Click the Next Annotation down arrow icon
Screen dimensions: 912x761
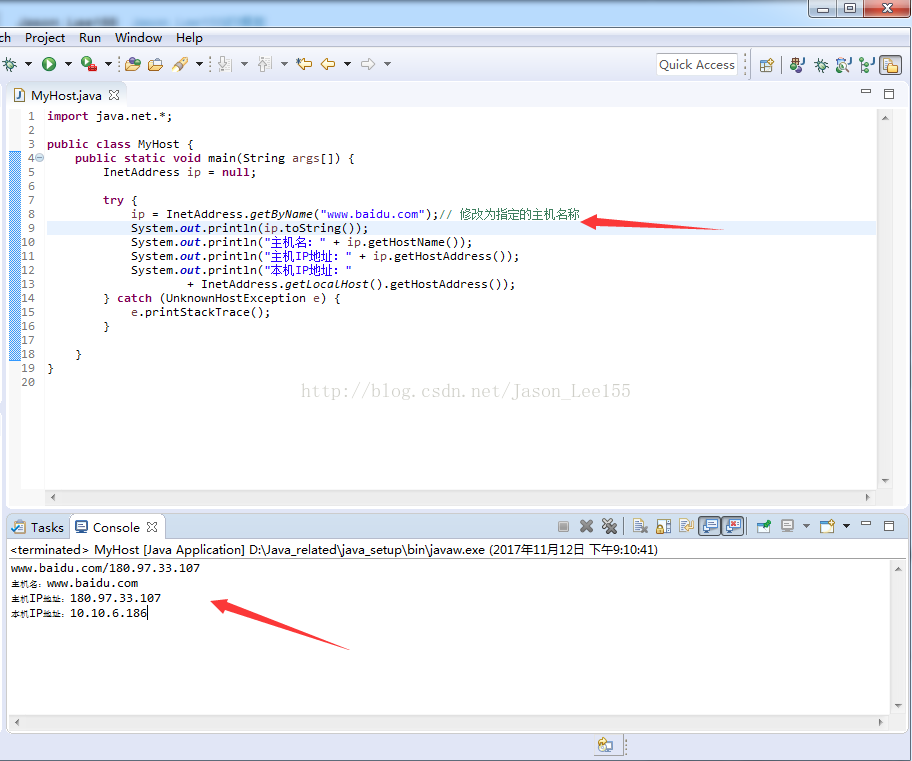pyautogui.click(x=225, y=64)
